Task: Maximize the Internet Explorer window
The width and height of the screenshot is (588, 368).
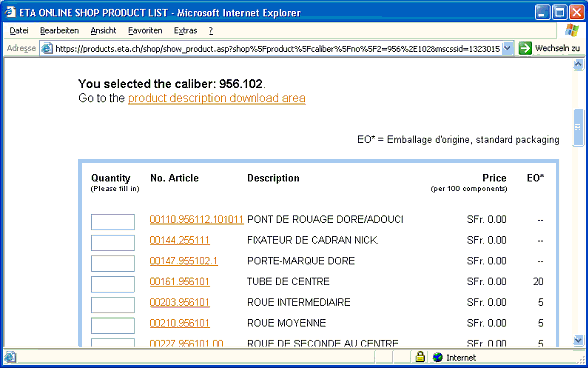Action: pos(560,12)
